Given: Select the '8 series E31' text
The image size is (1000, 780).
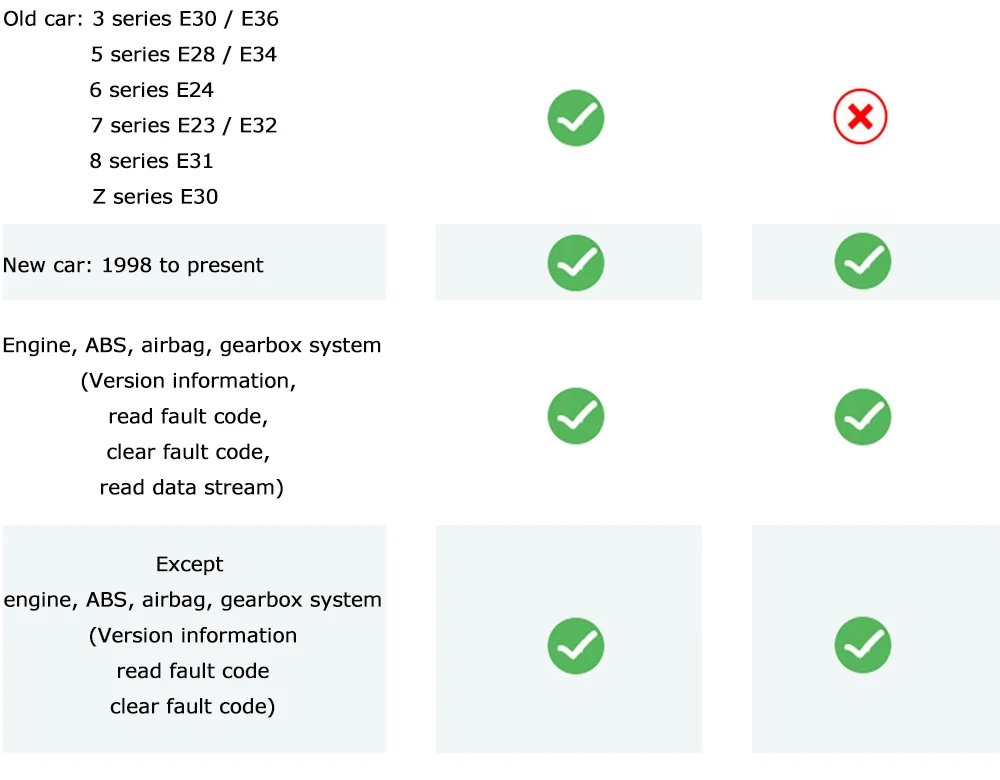Looking at the screenshot, I should coord(152,161).
